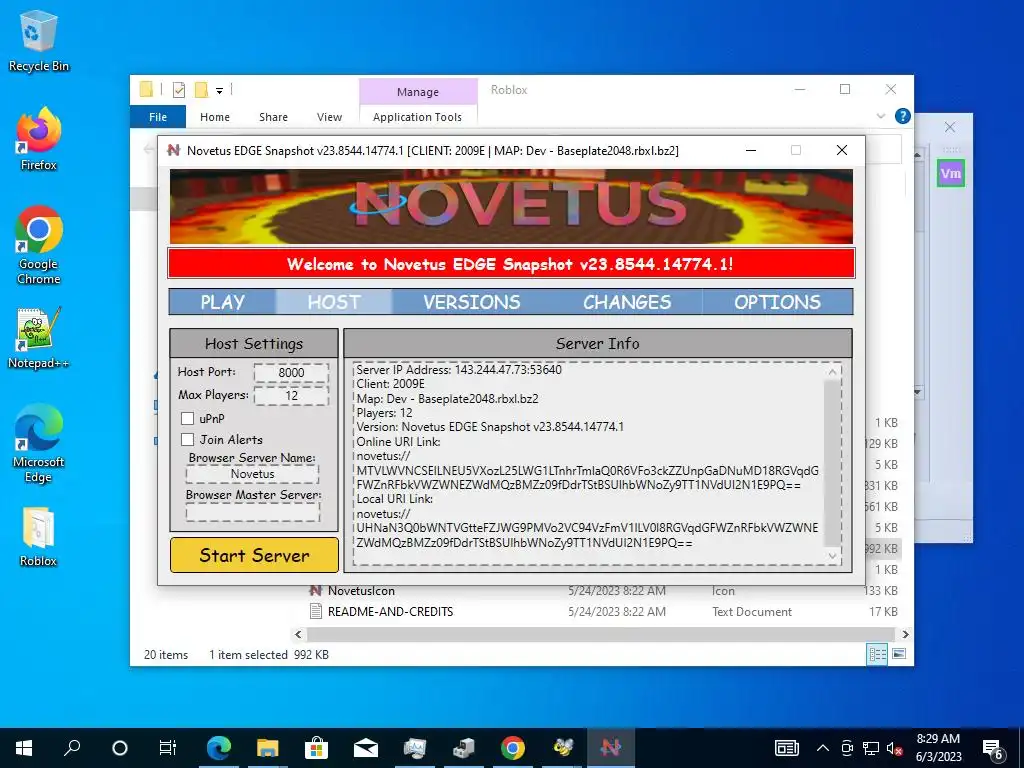Switch to the HOST tab

[334, 302]
